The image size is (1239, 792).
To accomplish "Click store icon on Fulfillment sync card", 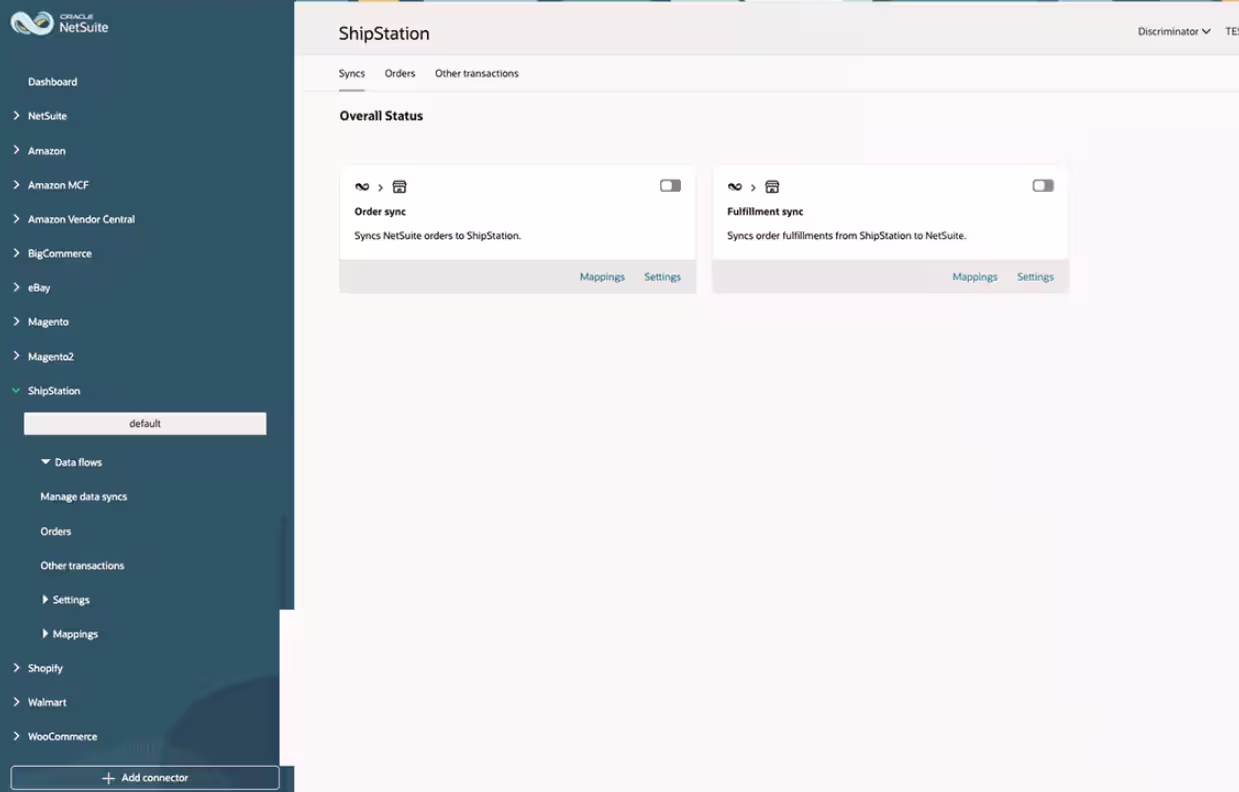I will [x=772, y=187].
